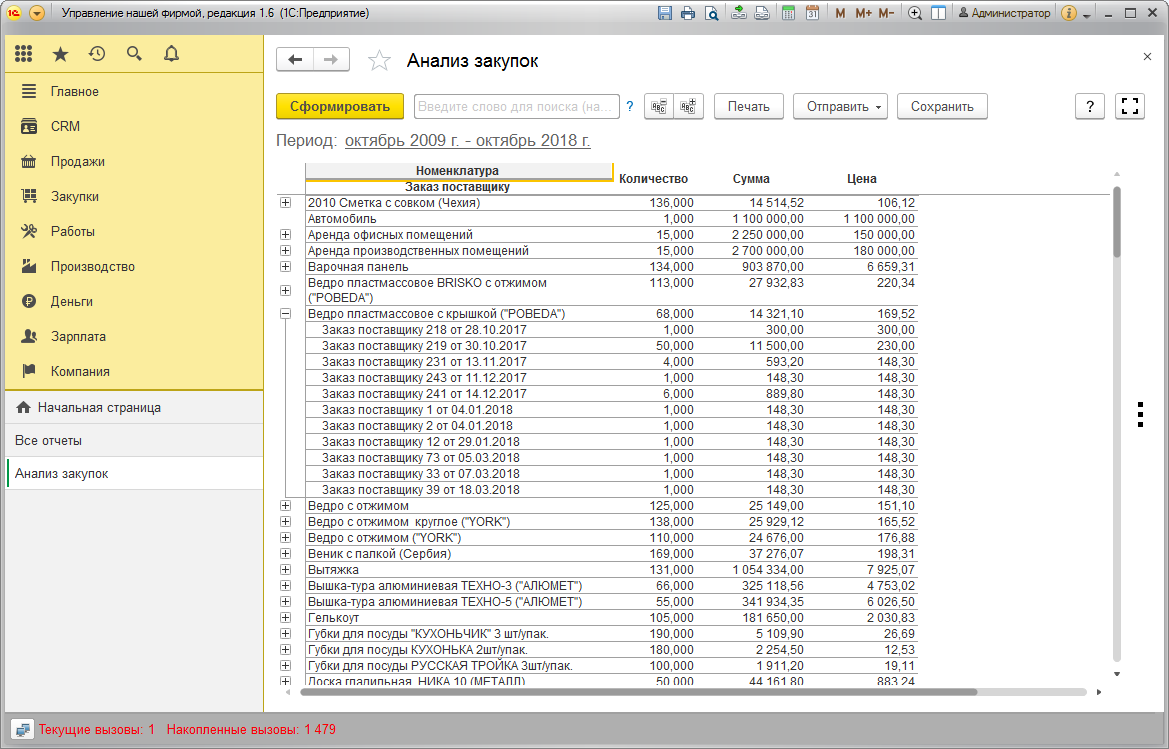Navigate back with the left arrow
The height and width of the screenshot is (749, 1169).
[x=295, y=60]
